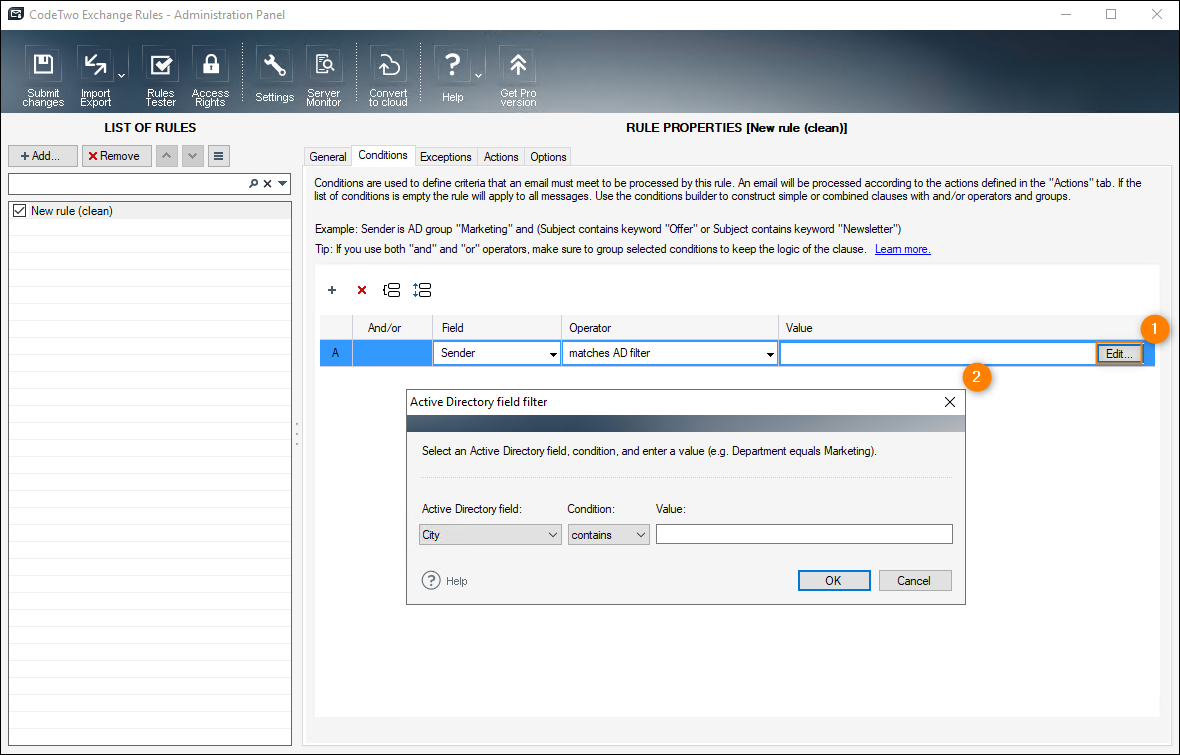Switch to the Options tab

point(549,157)
